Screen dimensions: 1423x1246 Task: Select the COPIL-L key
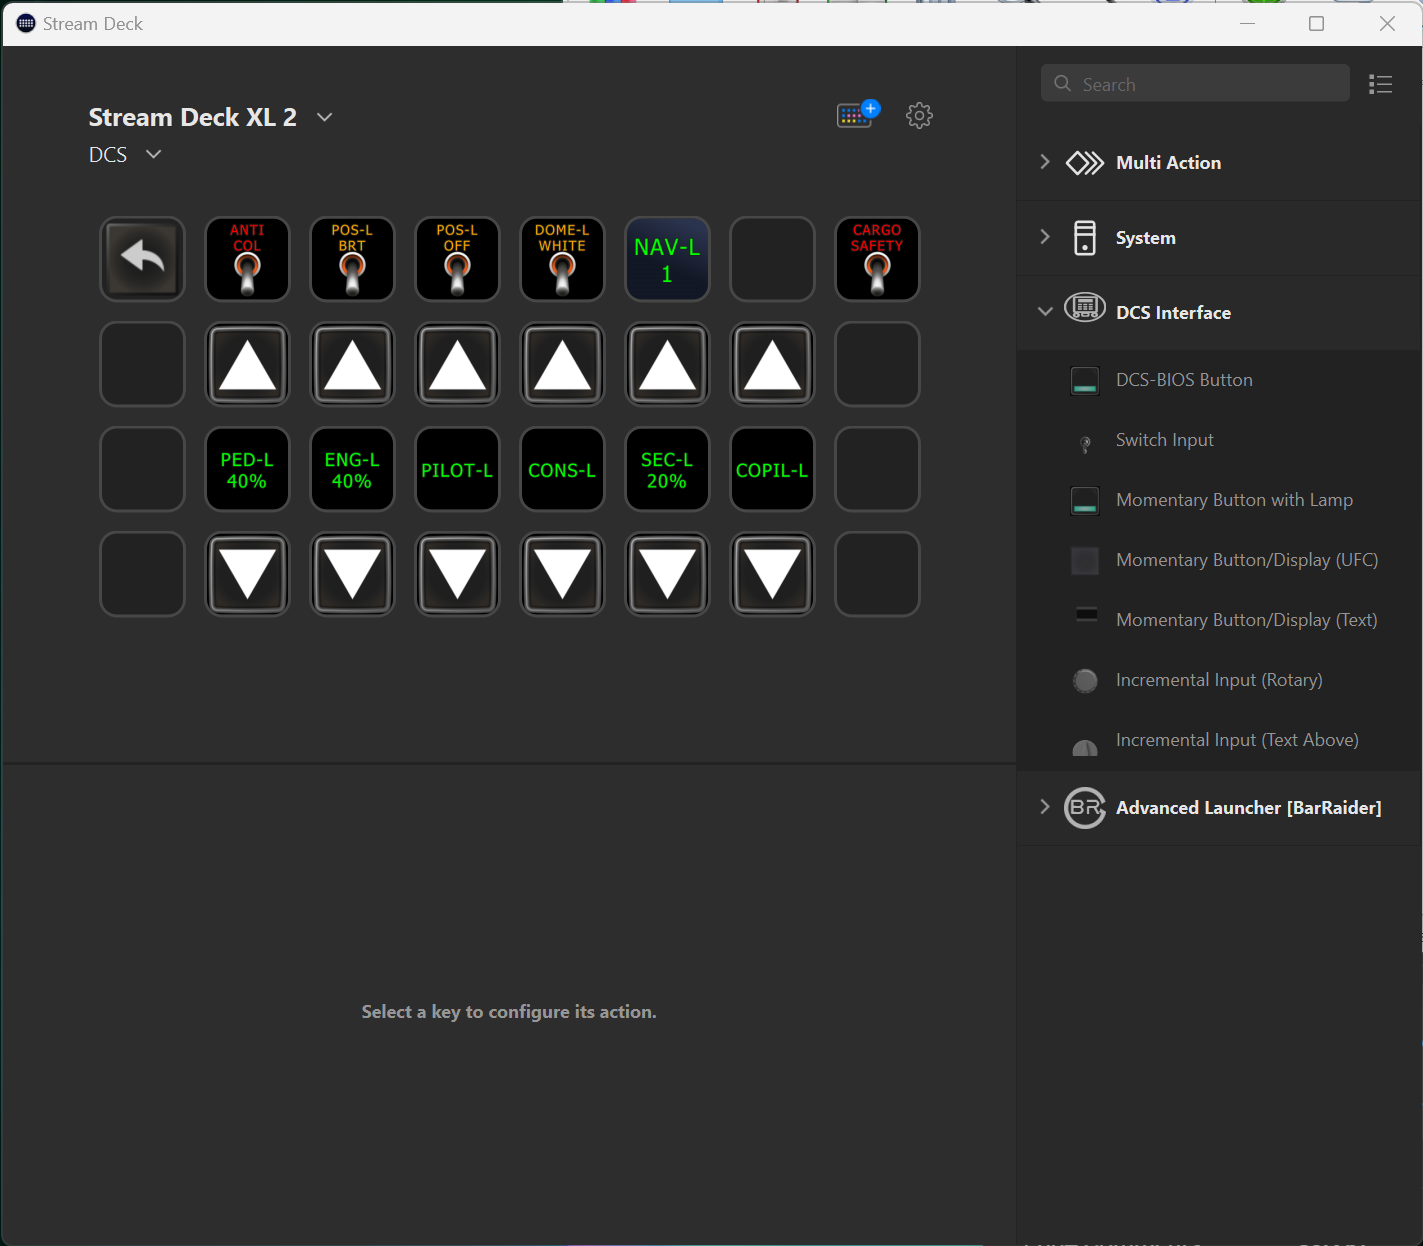772,470
